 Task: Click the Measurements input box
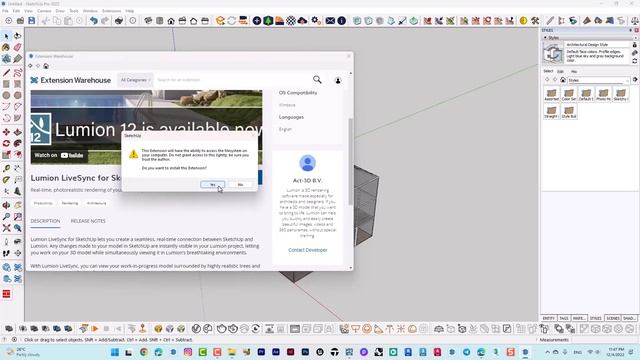click(604, 340)
